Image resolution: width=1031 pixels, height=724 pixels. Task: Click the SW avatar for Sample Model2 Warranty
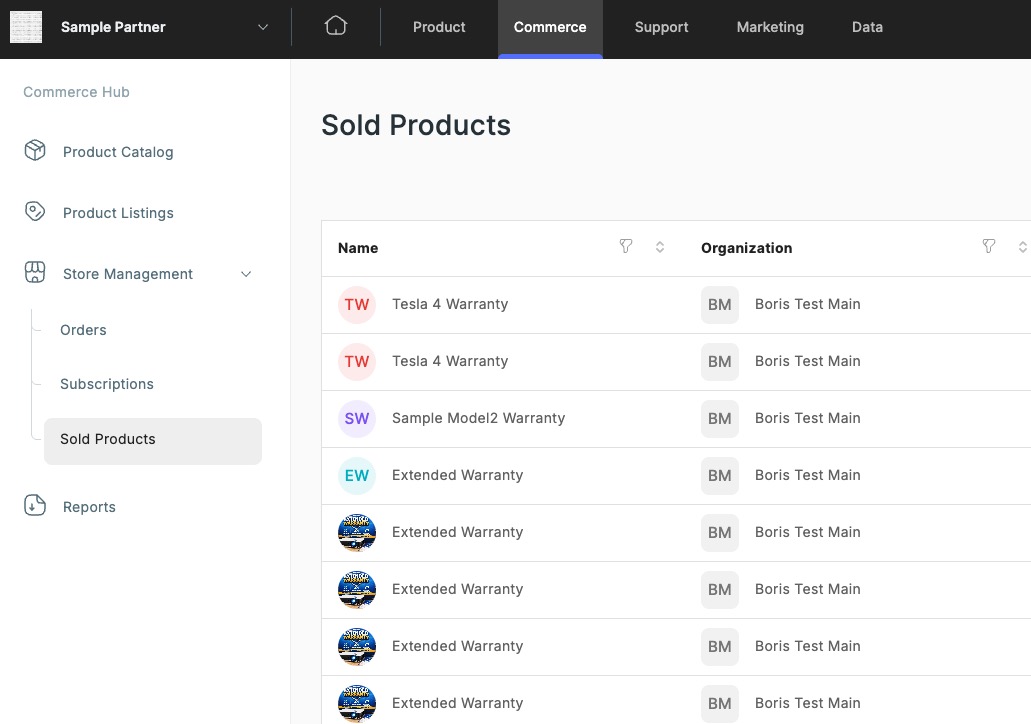357,419
